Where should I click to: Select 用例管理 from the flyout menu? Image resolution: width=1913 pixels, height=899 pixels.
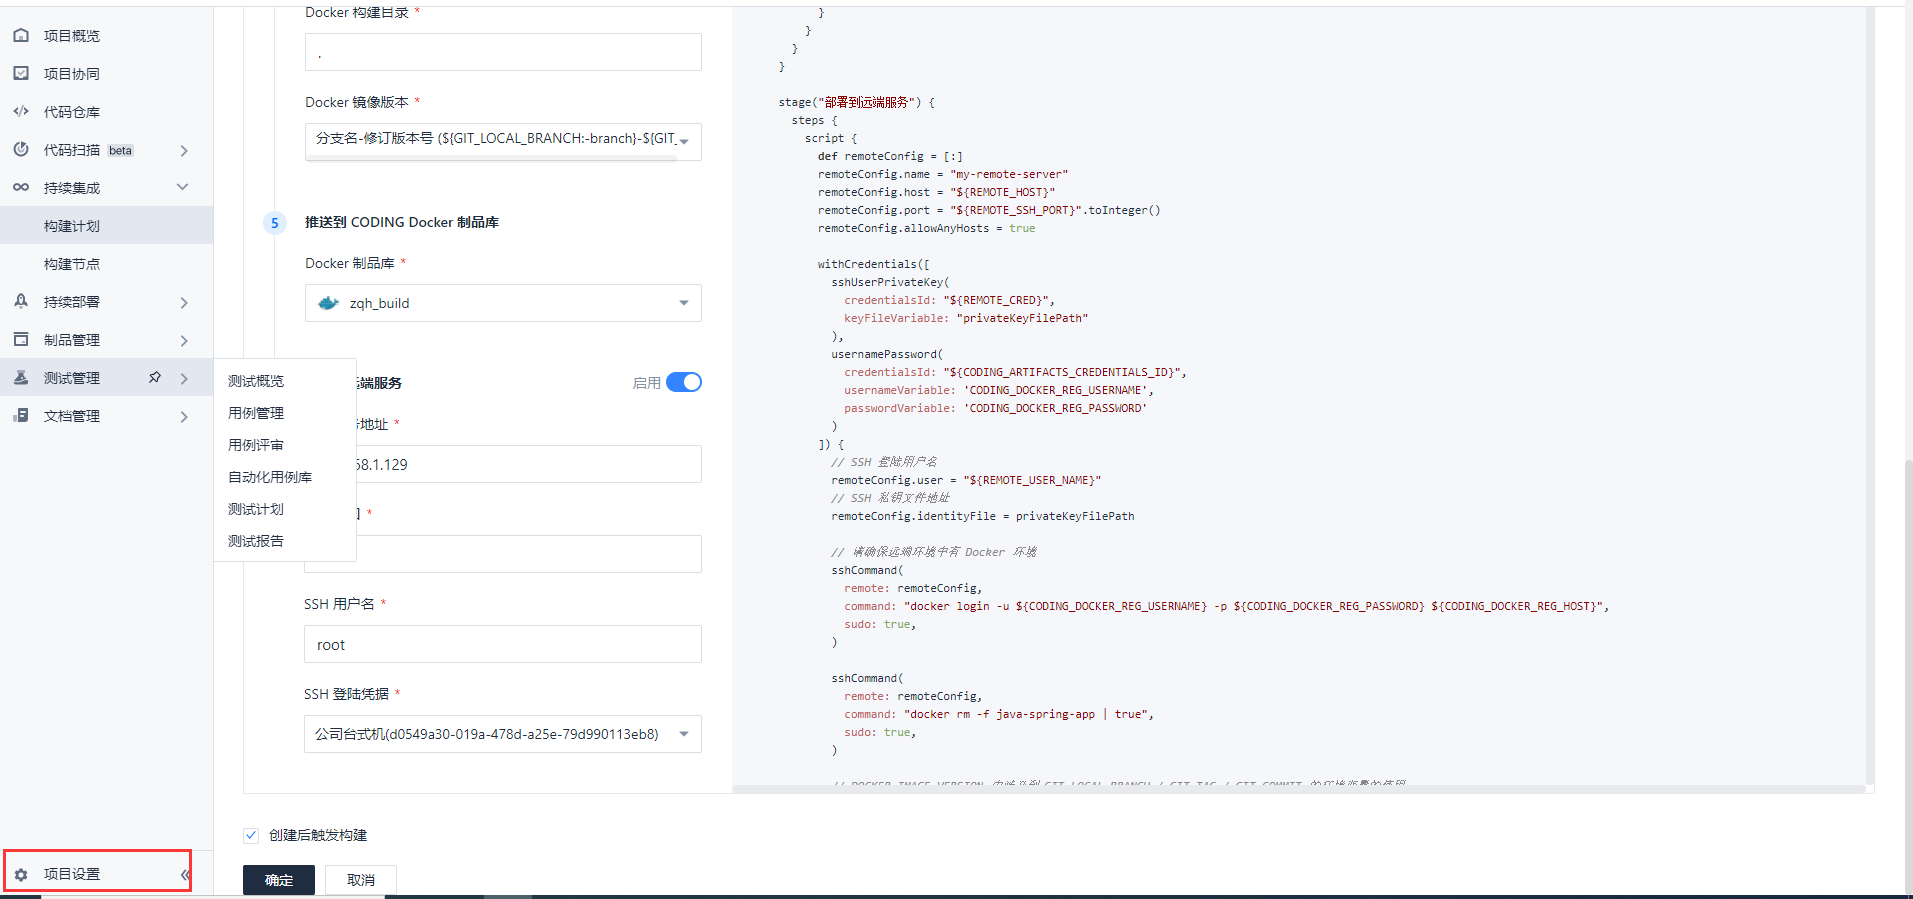[256, 413]
